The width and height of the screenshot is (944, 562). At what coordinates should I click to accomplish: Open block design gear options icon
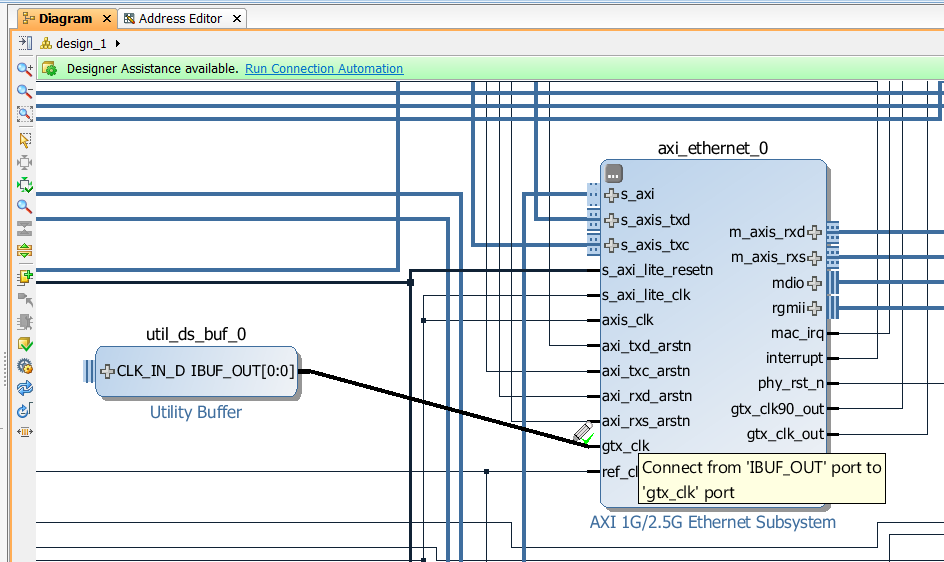point(25,366)
